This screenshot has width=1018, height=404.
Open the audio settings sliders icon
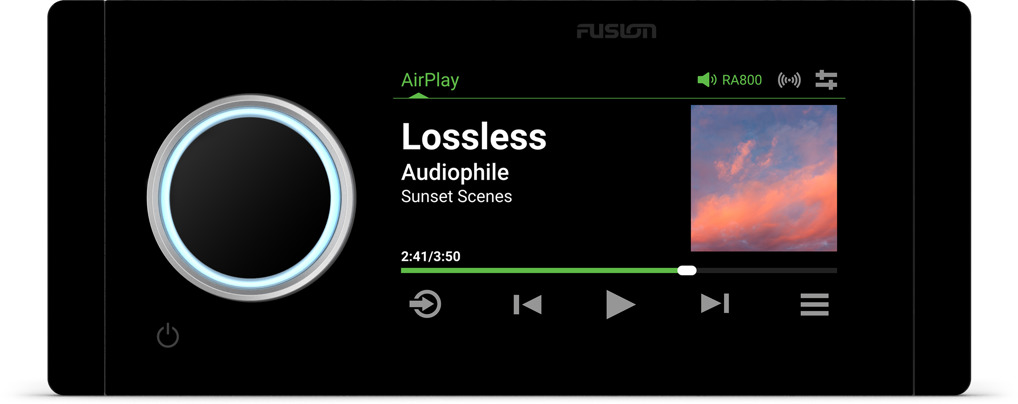click(x=826, y=80)
